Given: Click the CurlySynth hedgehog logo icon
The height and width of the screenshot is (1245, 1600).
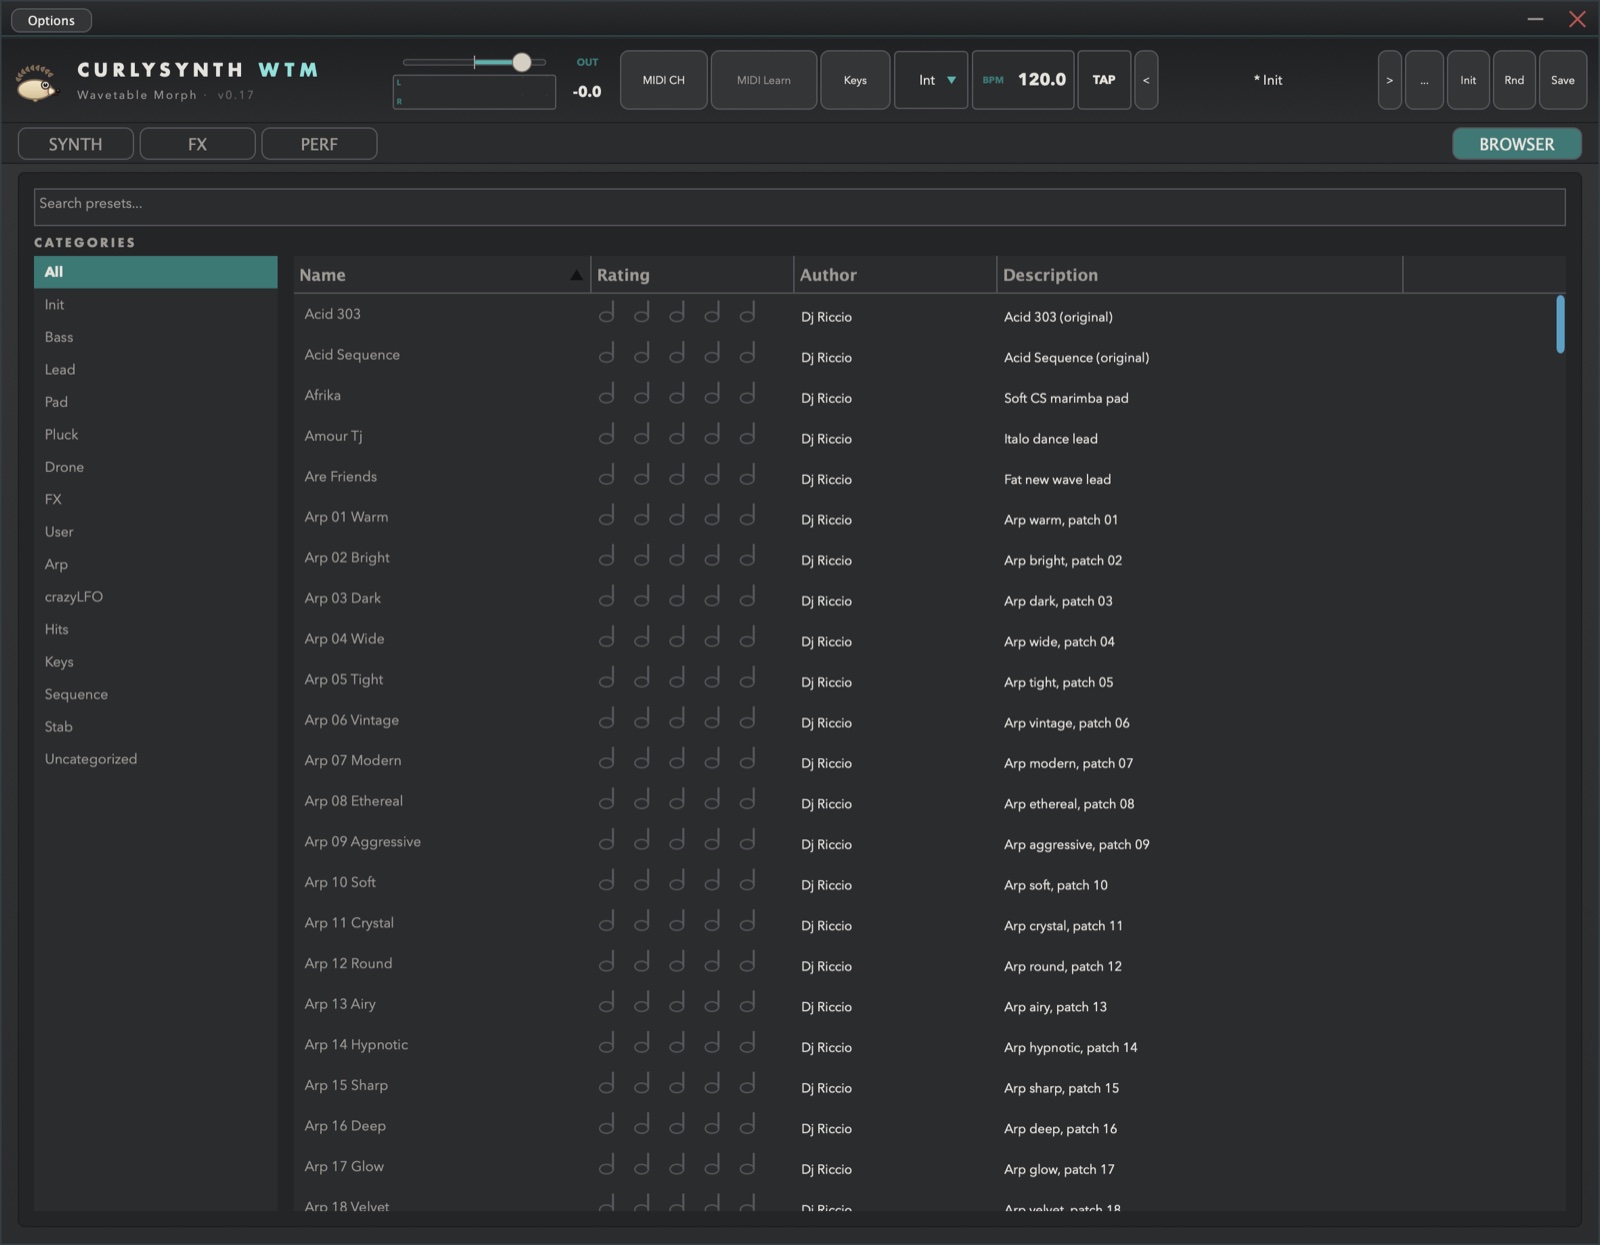Looking at the screenshot, I should click(38, 84).
